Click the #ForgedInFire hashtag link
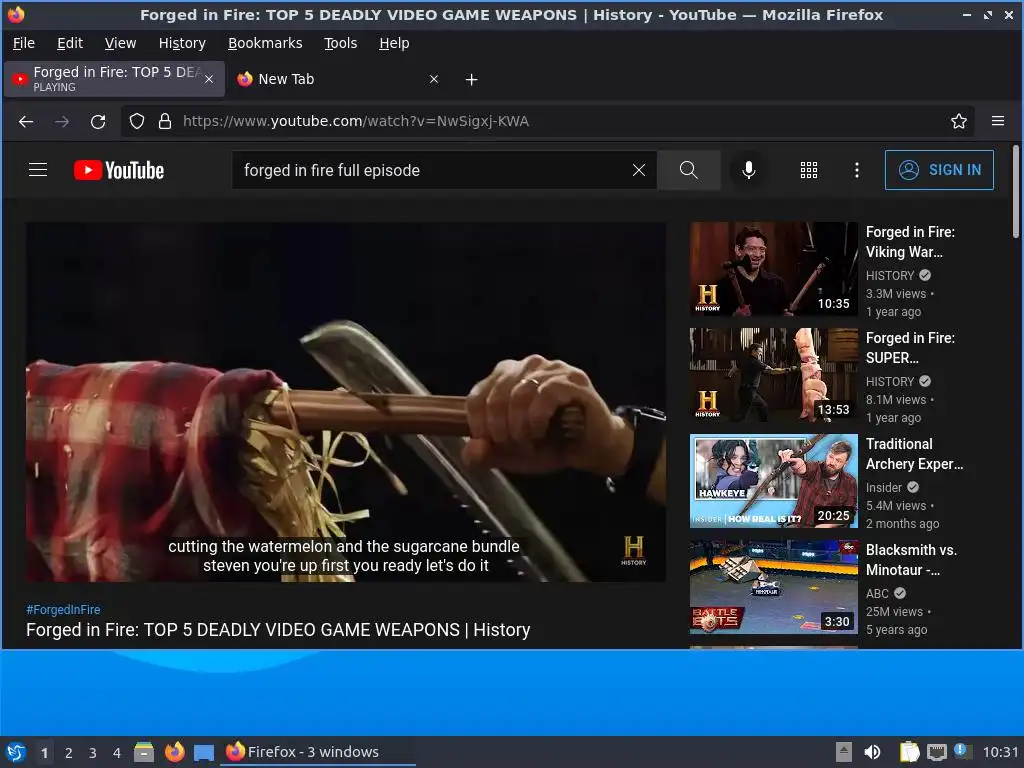1024x768 pixels. click(x=63, y=609)
